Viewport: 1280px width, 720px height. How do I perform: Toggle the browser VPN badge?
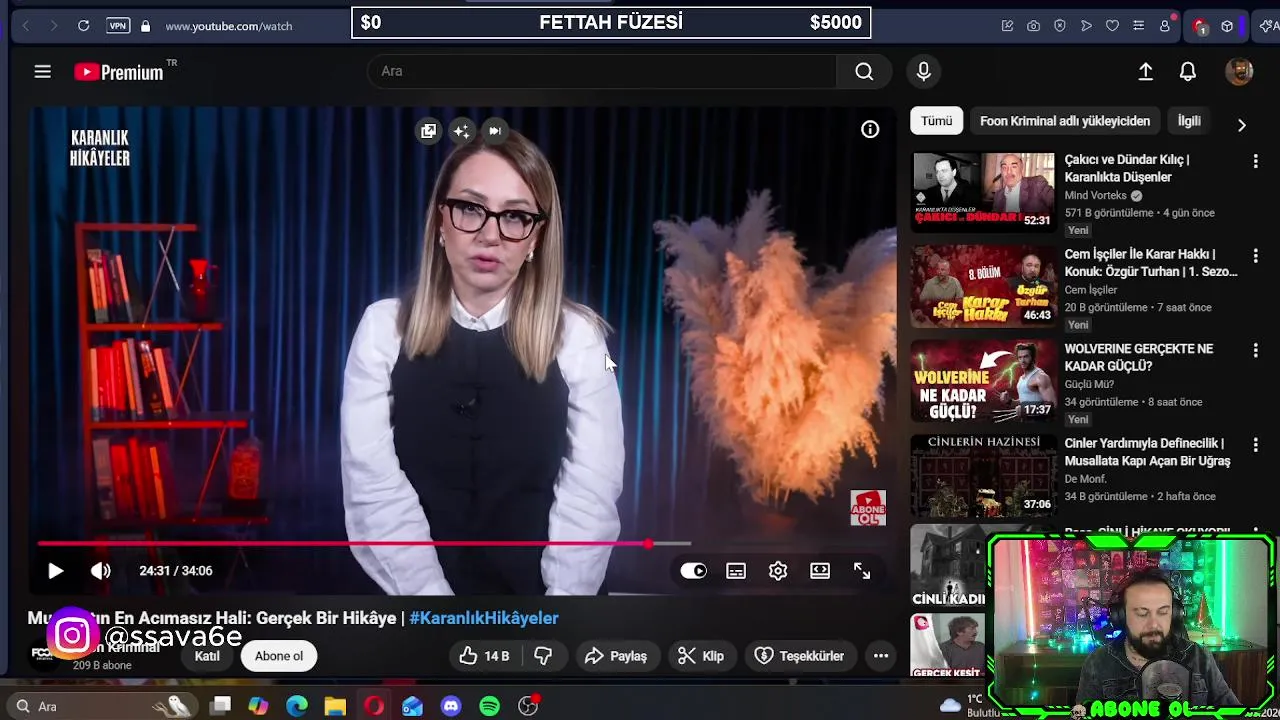coord(118,26)
